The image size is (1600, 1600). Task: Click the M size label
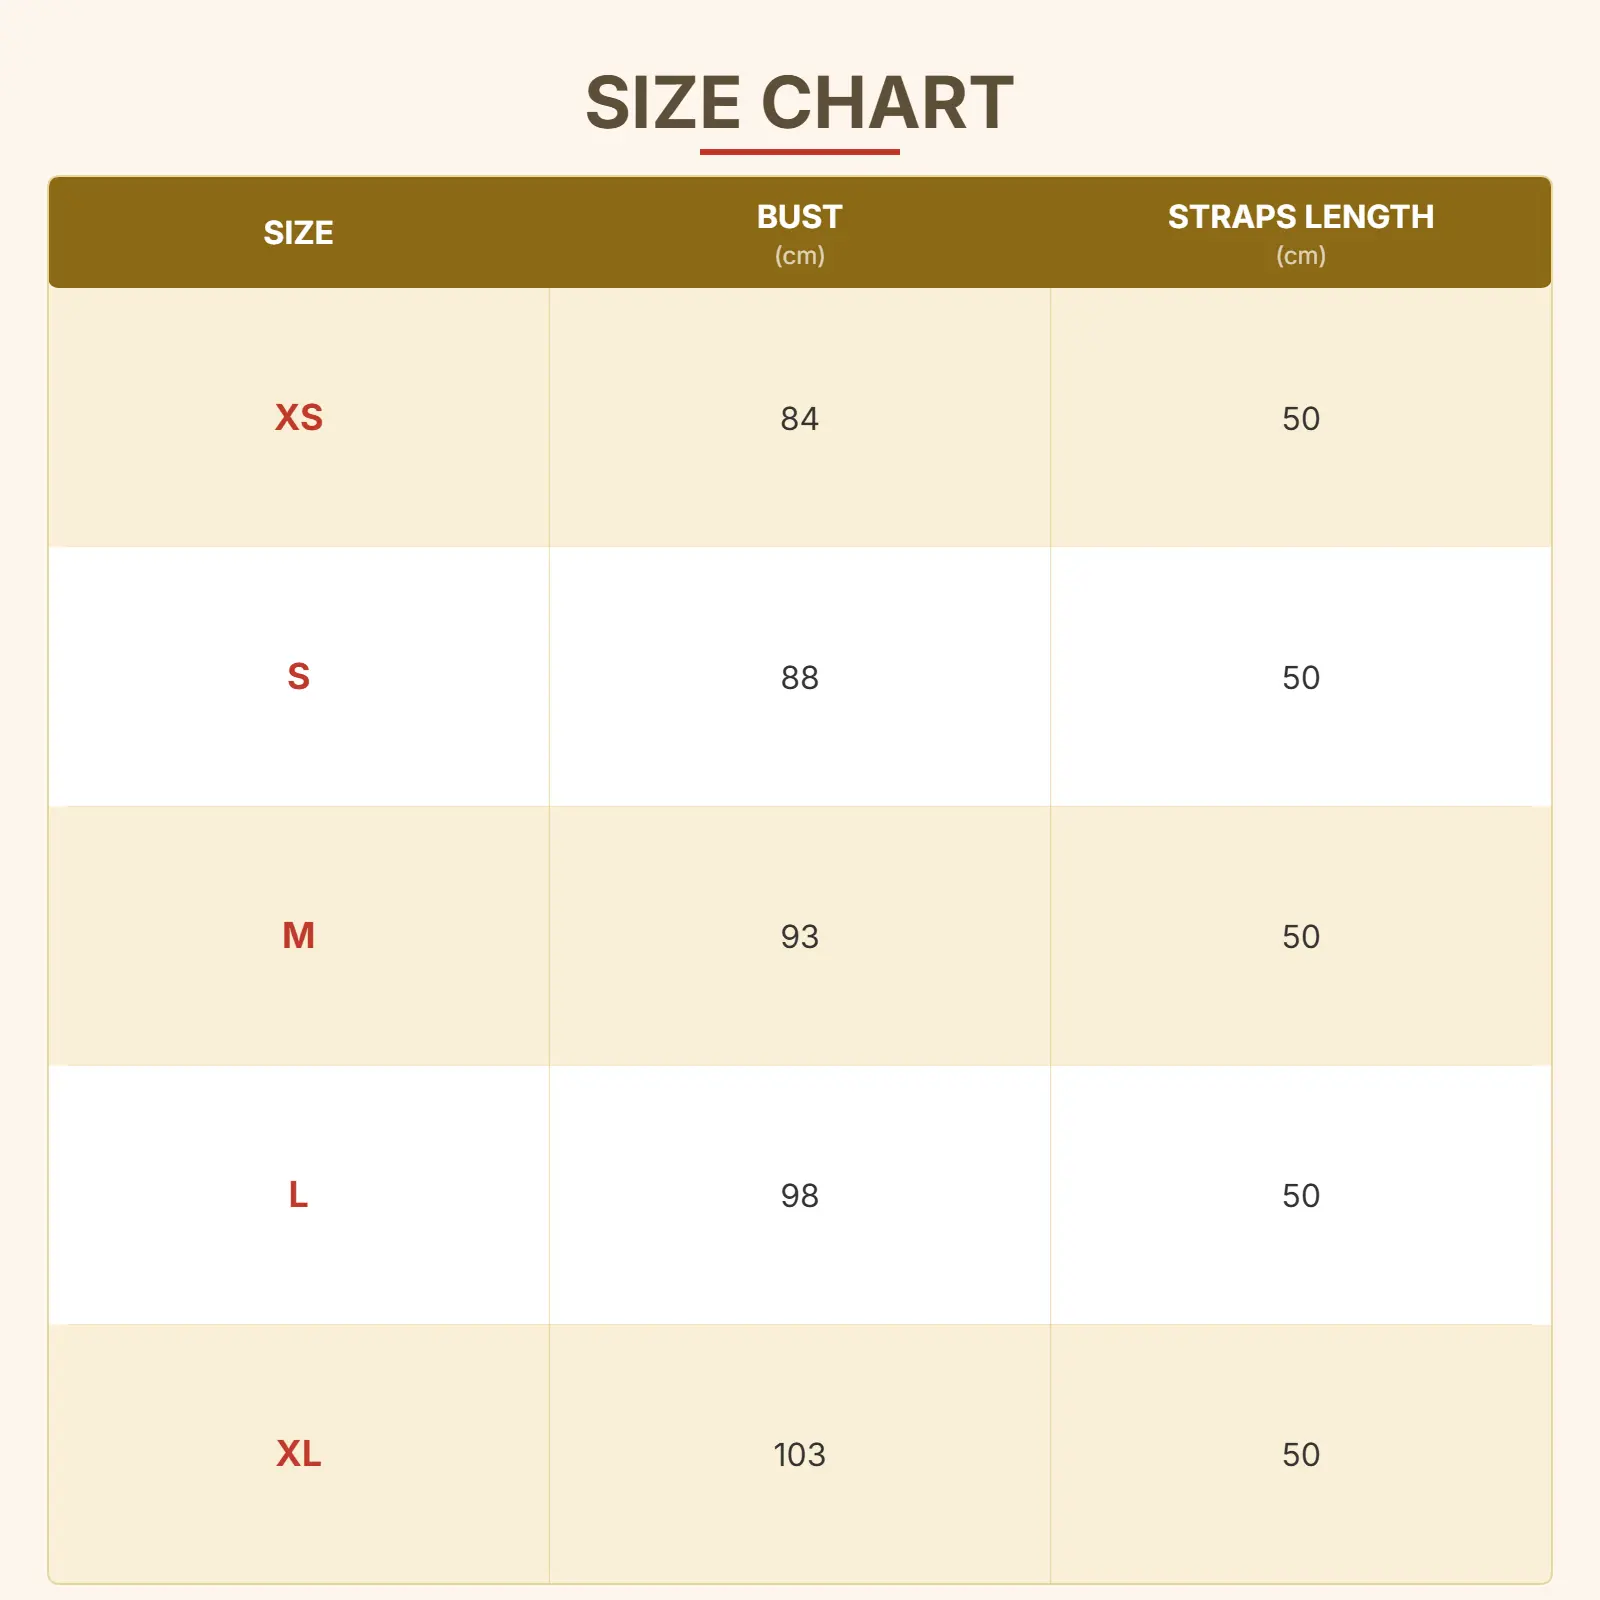coord(298,936)
